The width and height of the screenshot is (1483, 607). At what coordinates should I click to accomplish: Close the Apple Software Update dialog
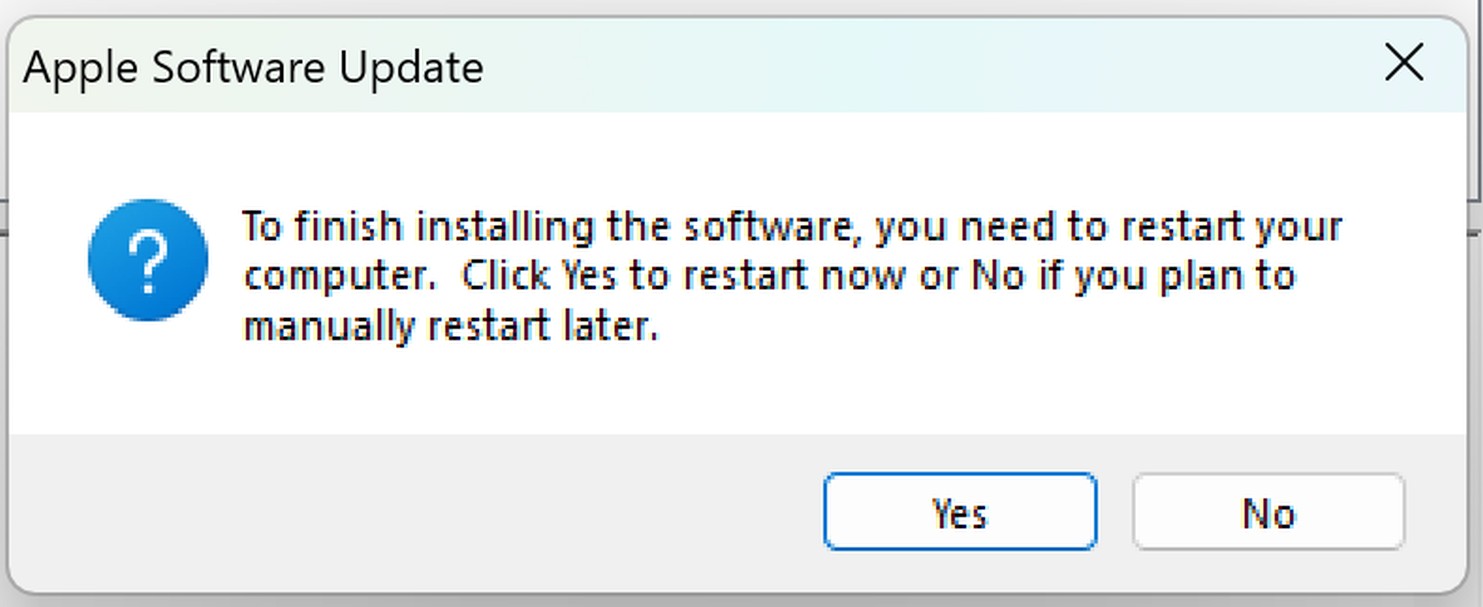[1404, 64]
